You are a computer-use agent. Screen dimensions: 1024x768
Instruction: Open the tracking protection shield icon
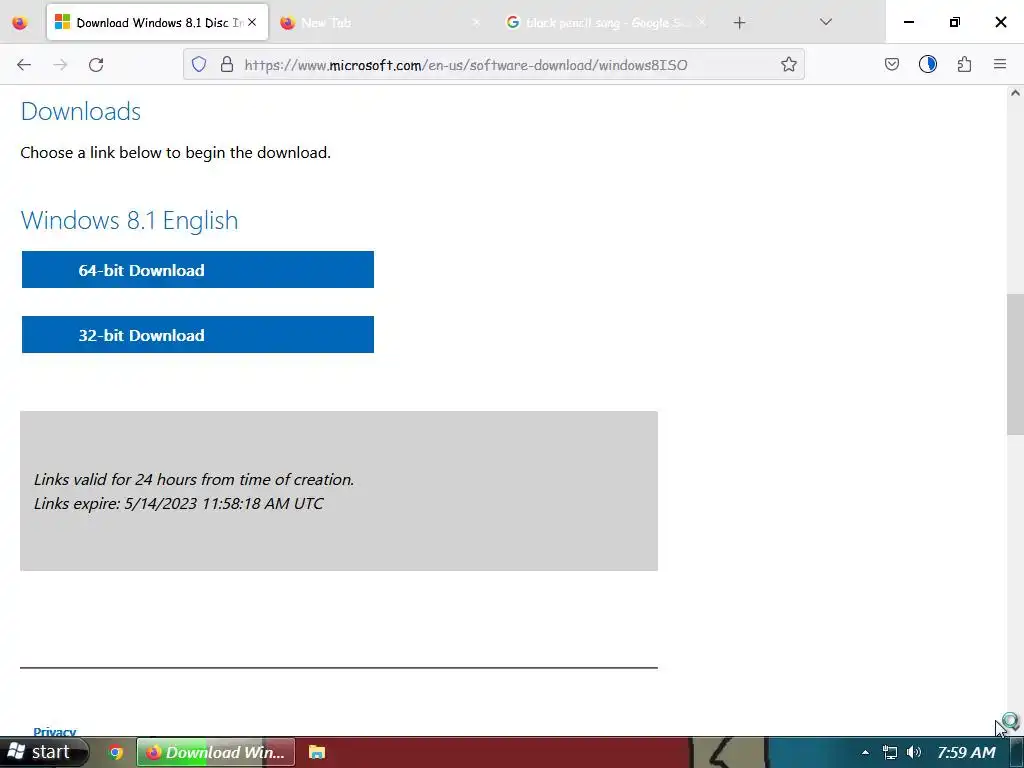[x=199, y=65]
